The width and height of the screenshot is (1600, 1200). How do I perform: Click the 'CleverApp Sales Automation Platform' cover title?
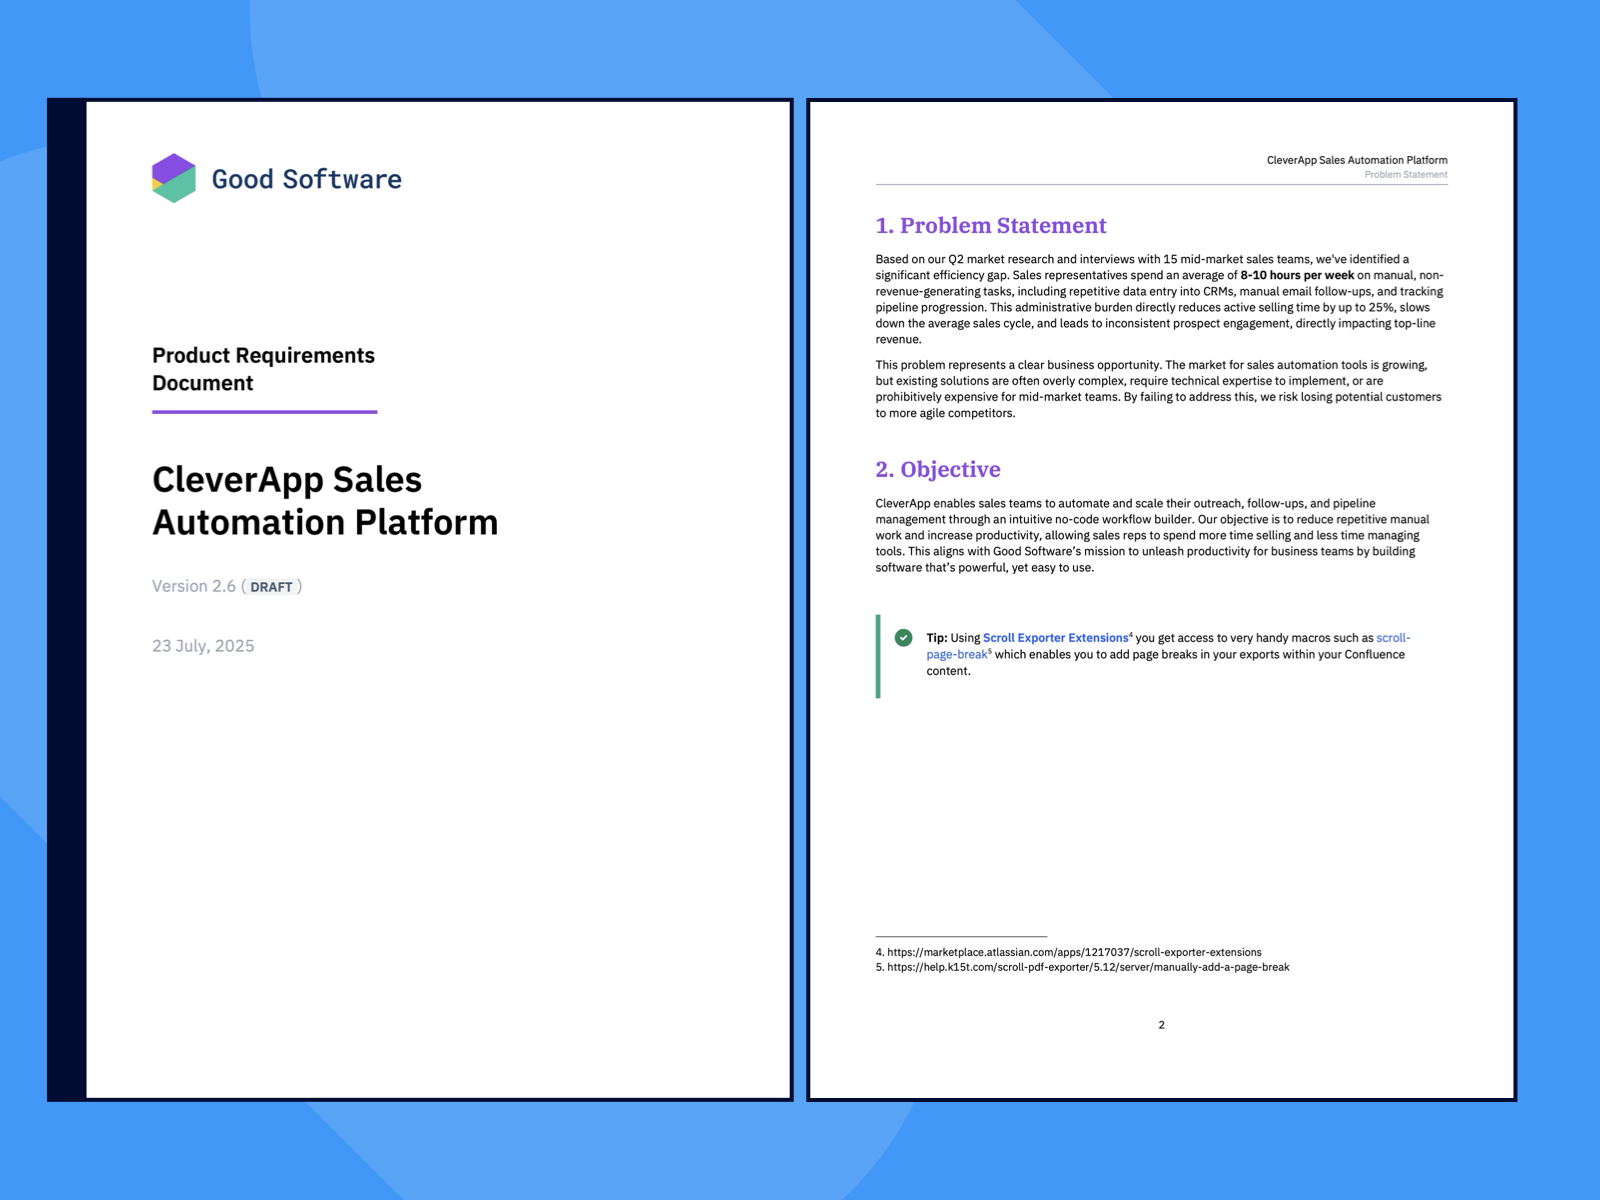coord(325,501)
